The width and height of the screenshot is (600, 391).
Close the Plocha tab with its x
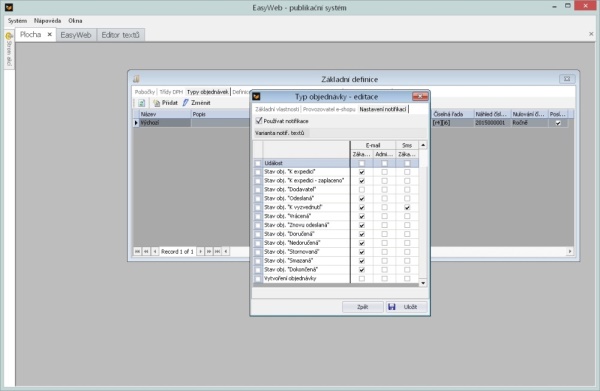tap(49, 34)
